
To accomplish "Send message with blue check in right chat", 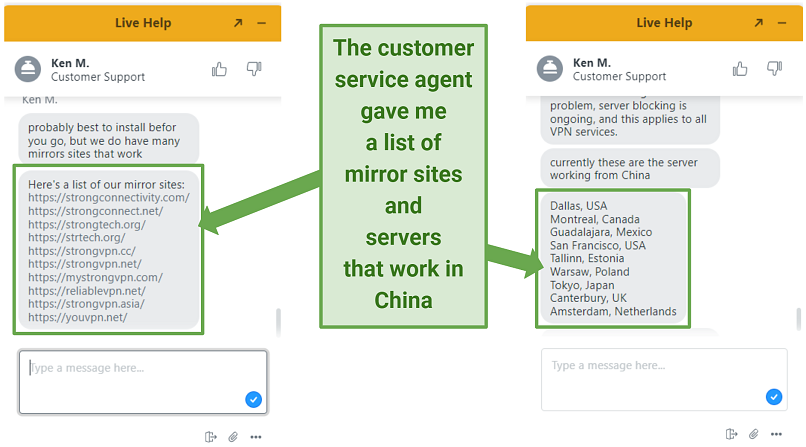I will pos(774,397).
